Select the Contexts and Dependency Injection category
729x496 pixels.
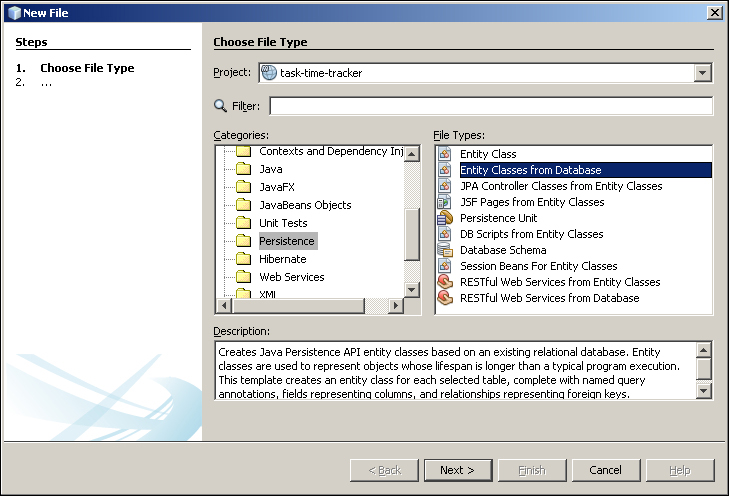point(331,151)
